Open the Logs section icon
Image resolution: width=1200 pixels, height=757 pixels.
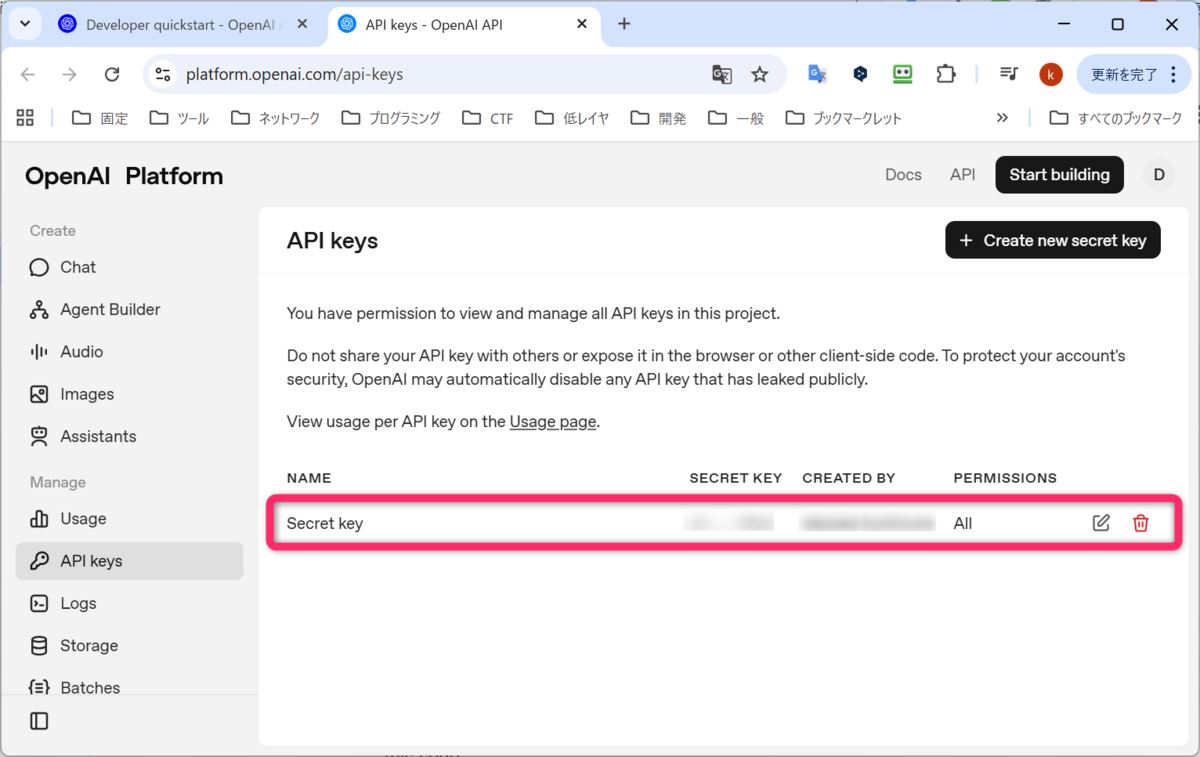(x=39, y=603)
